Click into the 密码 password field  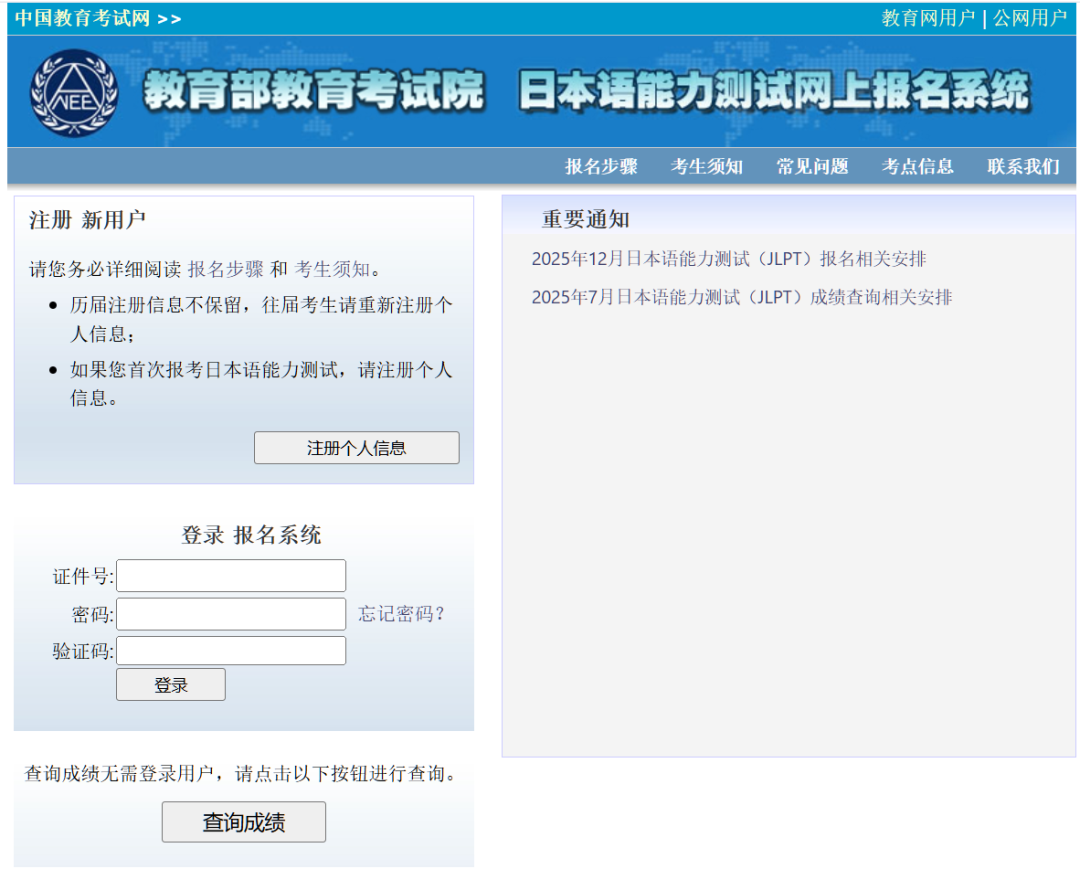click(231, 614)
